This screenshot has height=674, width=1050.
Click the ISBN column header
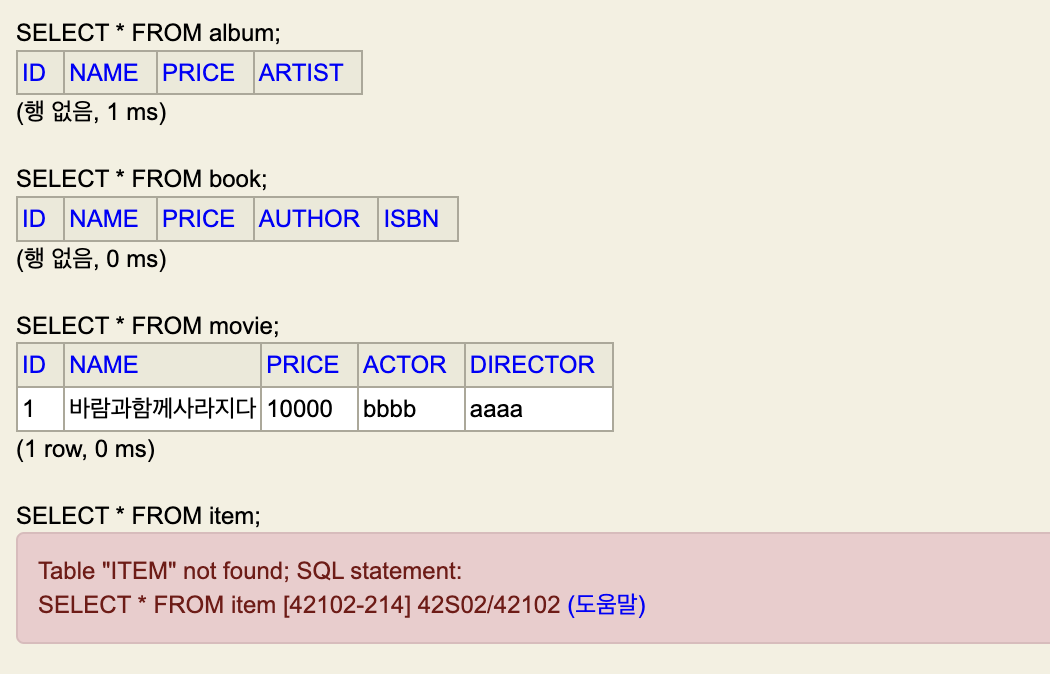[411, 219]
